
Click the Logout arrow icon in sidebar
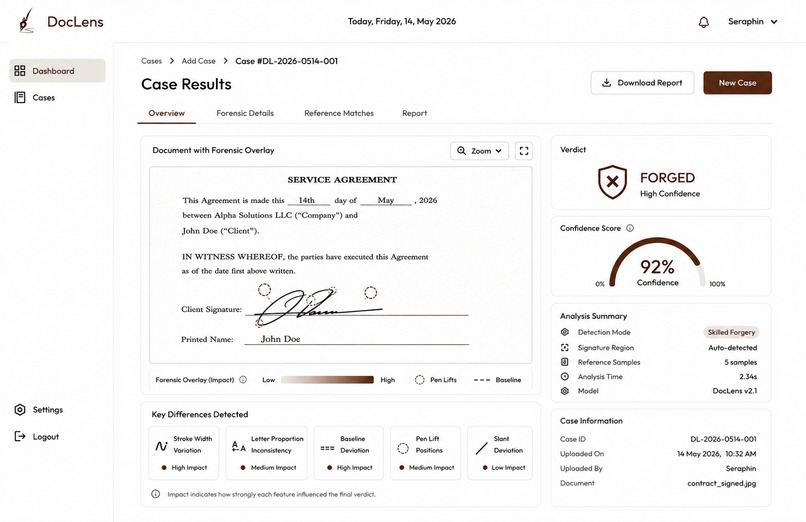click(x=20, y=437)
